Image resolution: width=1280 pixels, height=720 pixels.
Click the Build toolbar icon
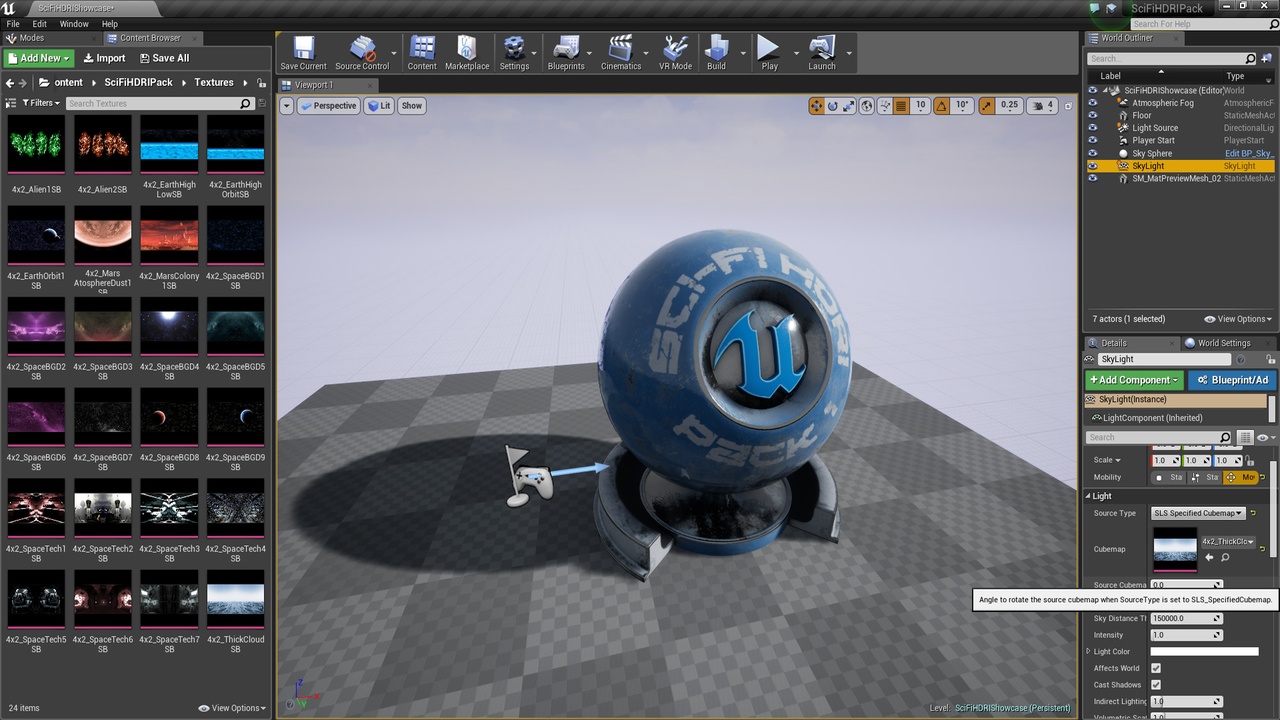coord(716,53)
